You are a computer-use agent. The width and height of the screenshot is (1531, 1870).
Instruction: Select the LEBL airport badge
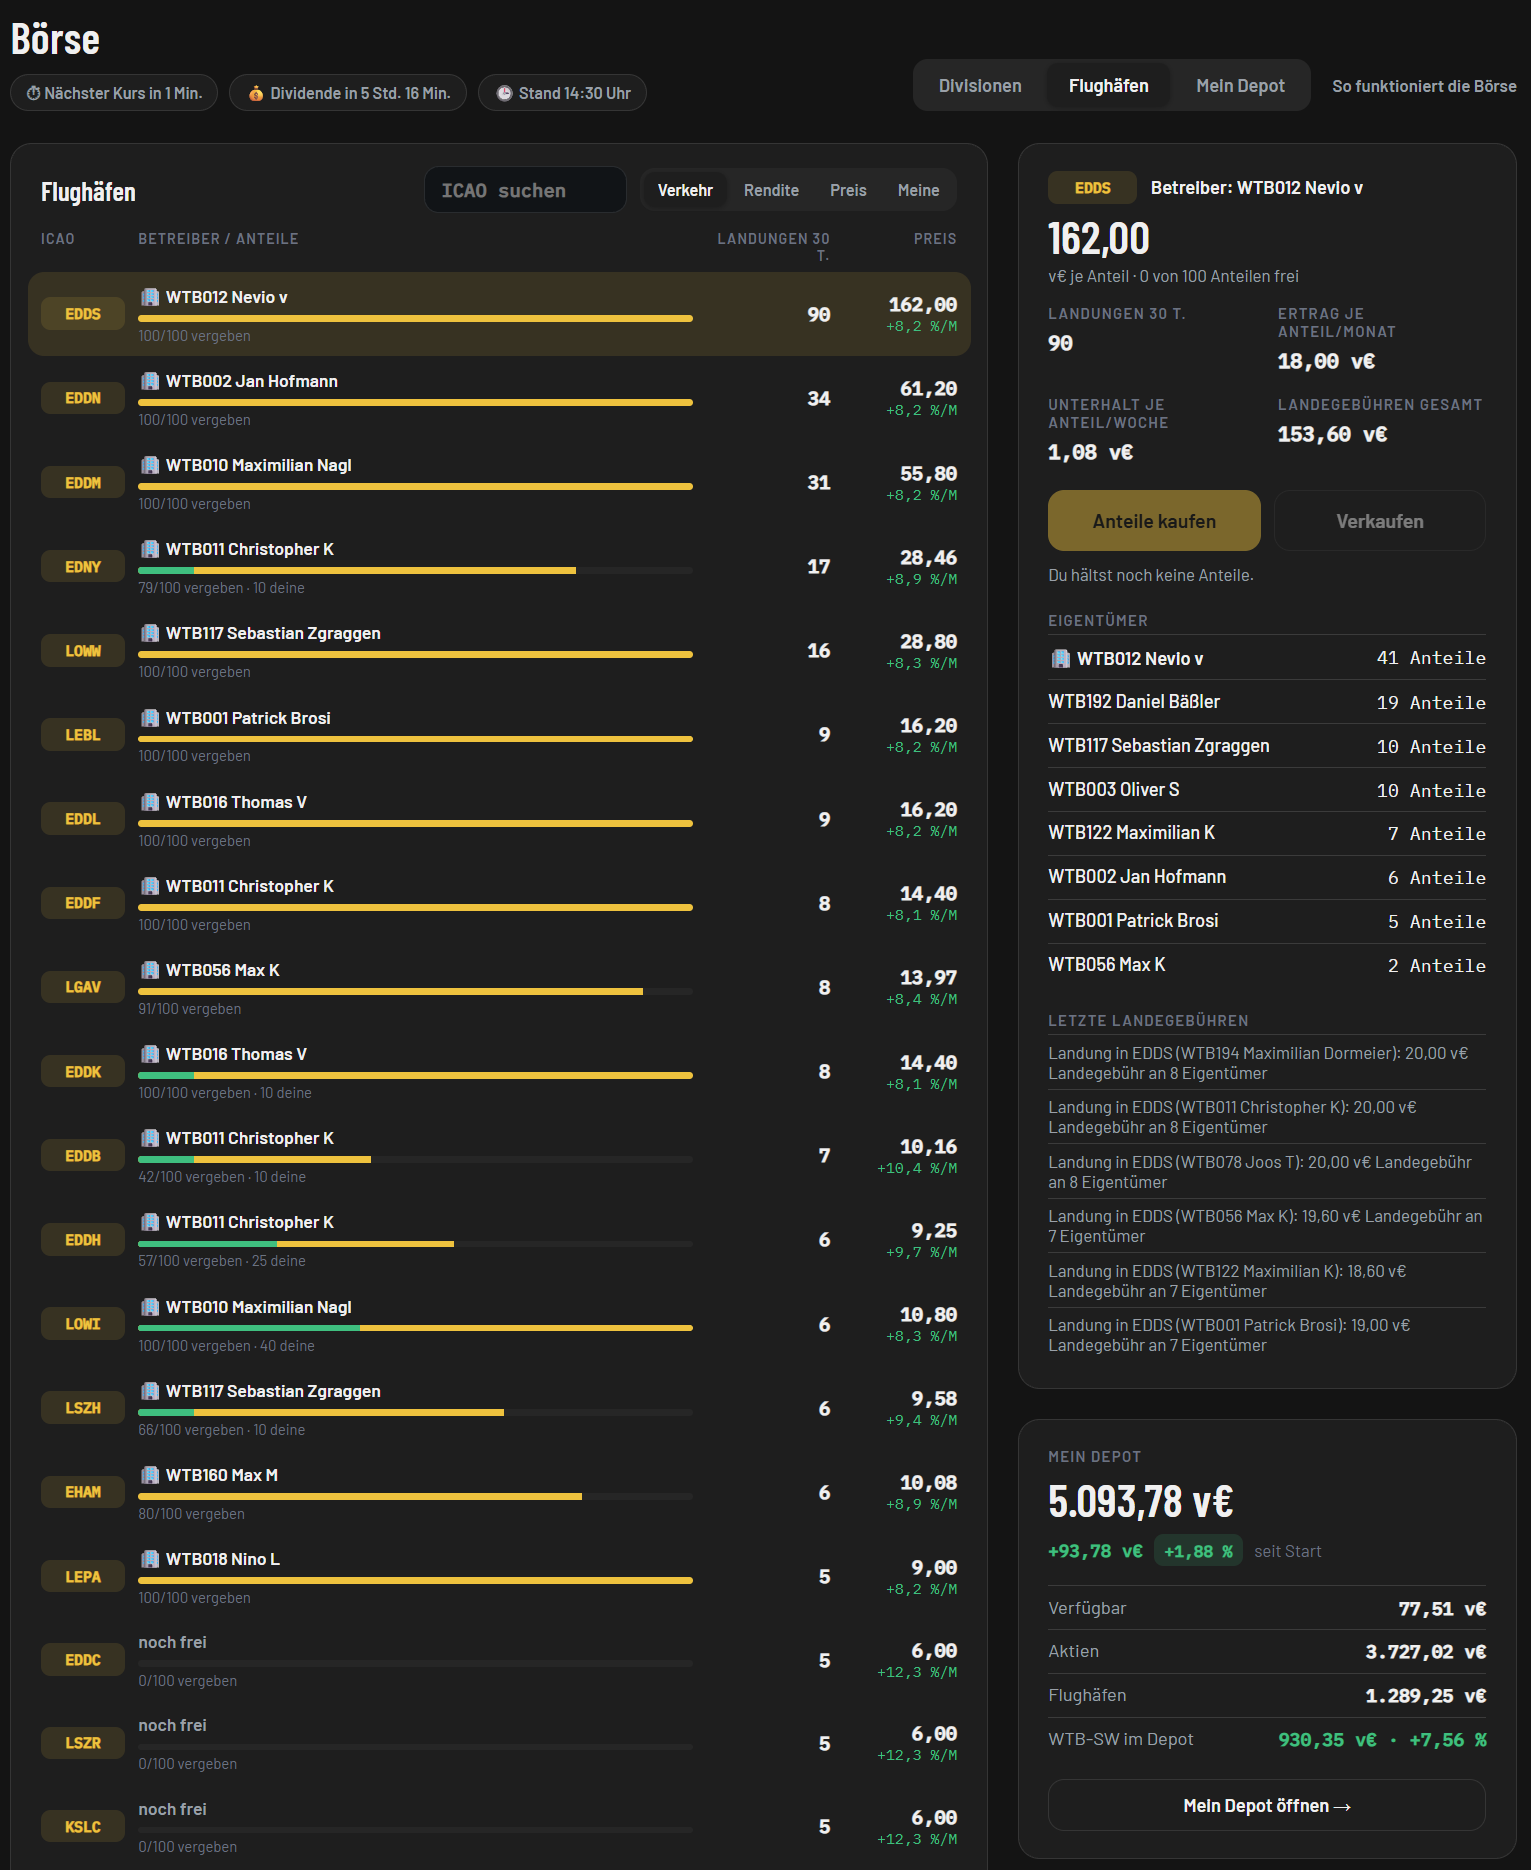pyautogui.click(x=83, y=735)
